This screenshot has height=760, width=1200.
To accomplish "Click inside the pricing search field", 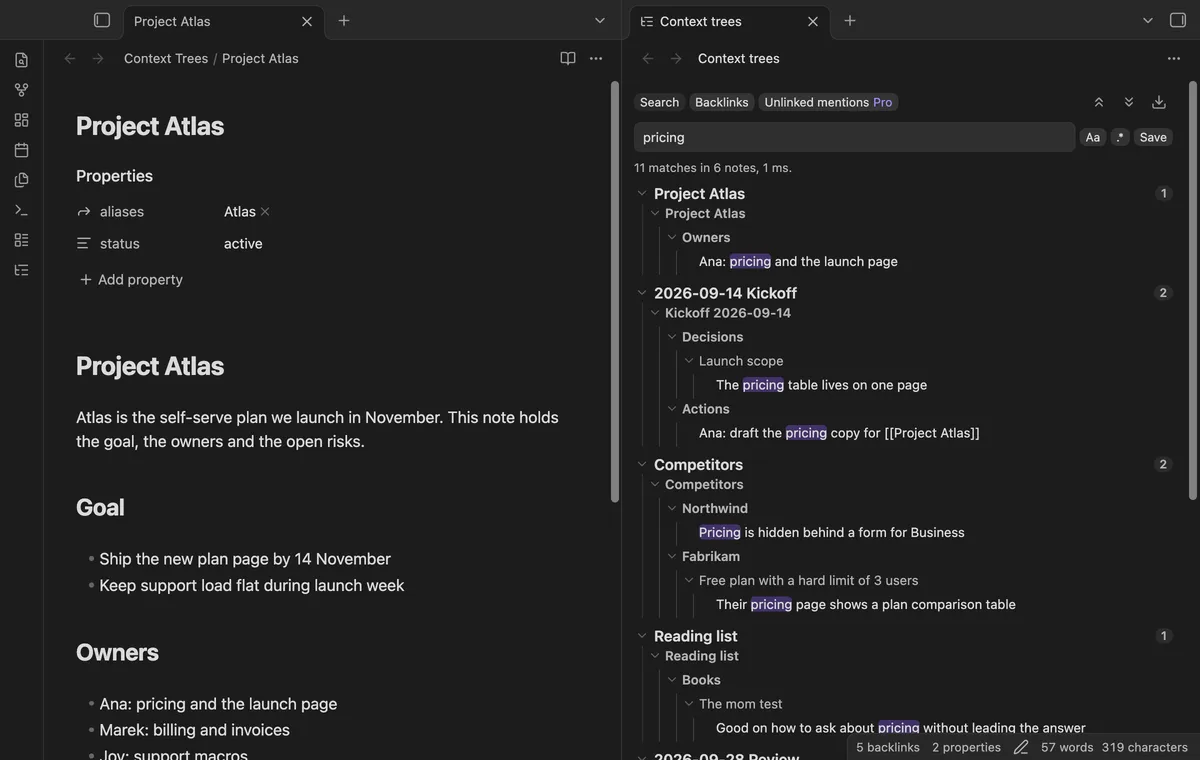I will [x=854, y=137].
